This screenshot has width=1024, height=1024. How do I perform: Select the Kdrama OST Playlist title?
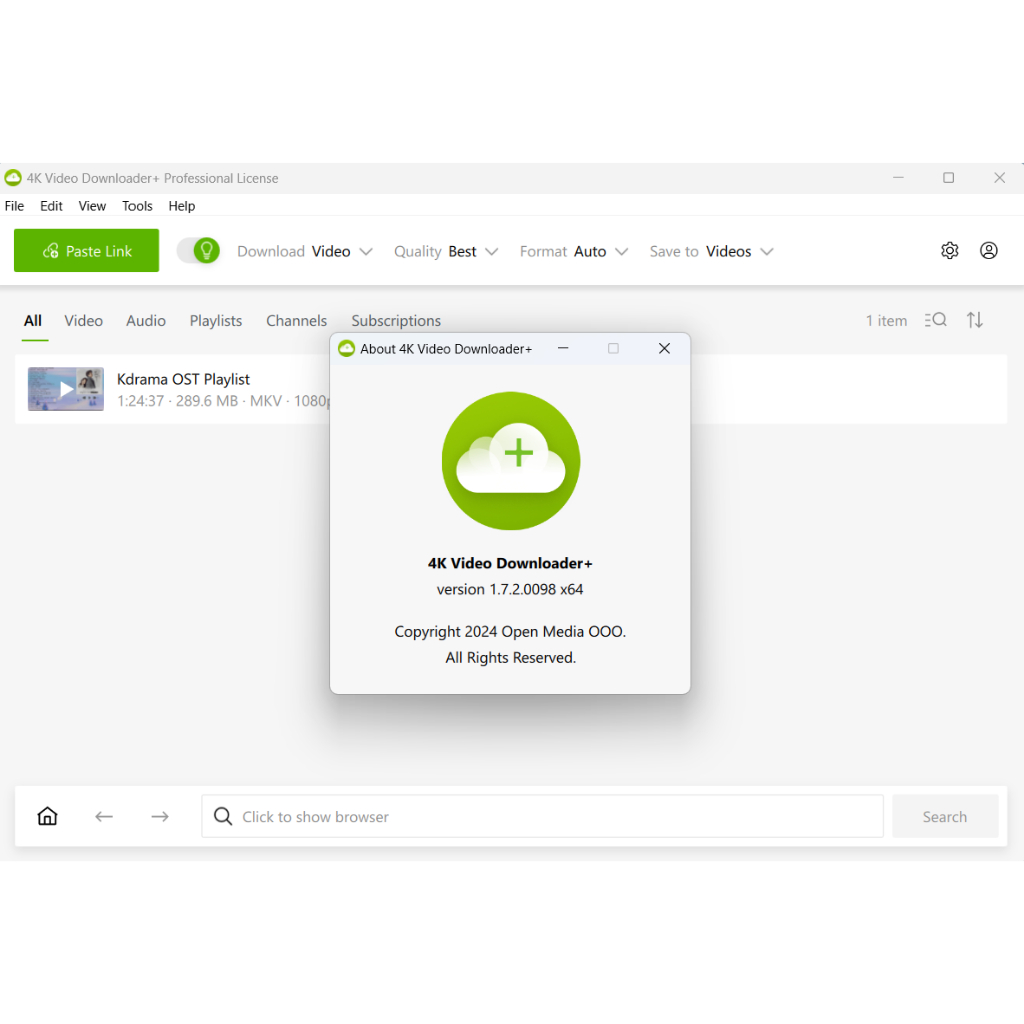coord(183,379)
